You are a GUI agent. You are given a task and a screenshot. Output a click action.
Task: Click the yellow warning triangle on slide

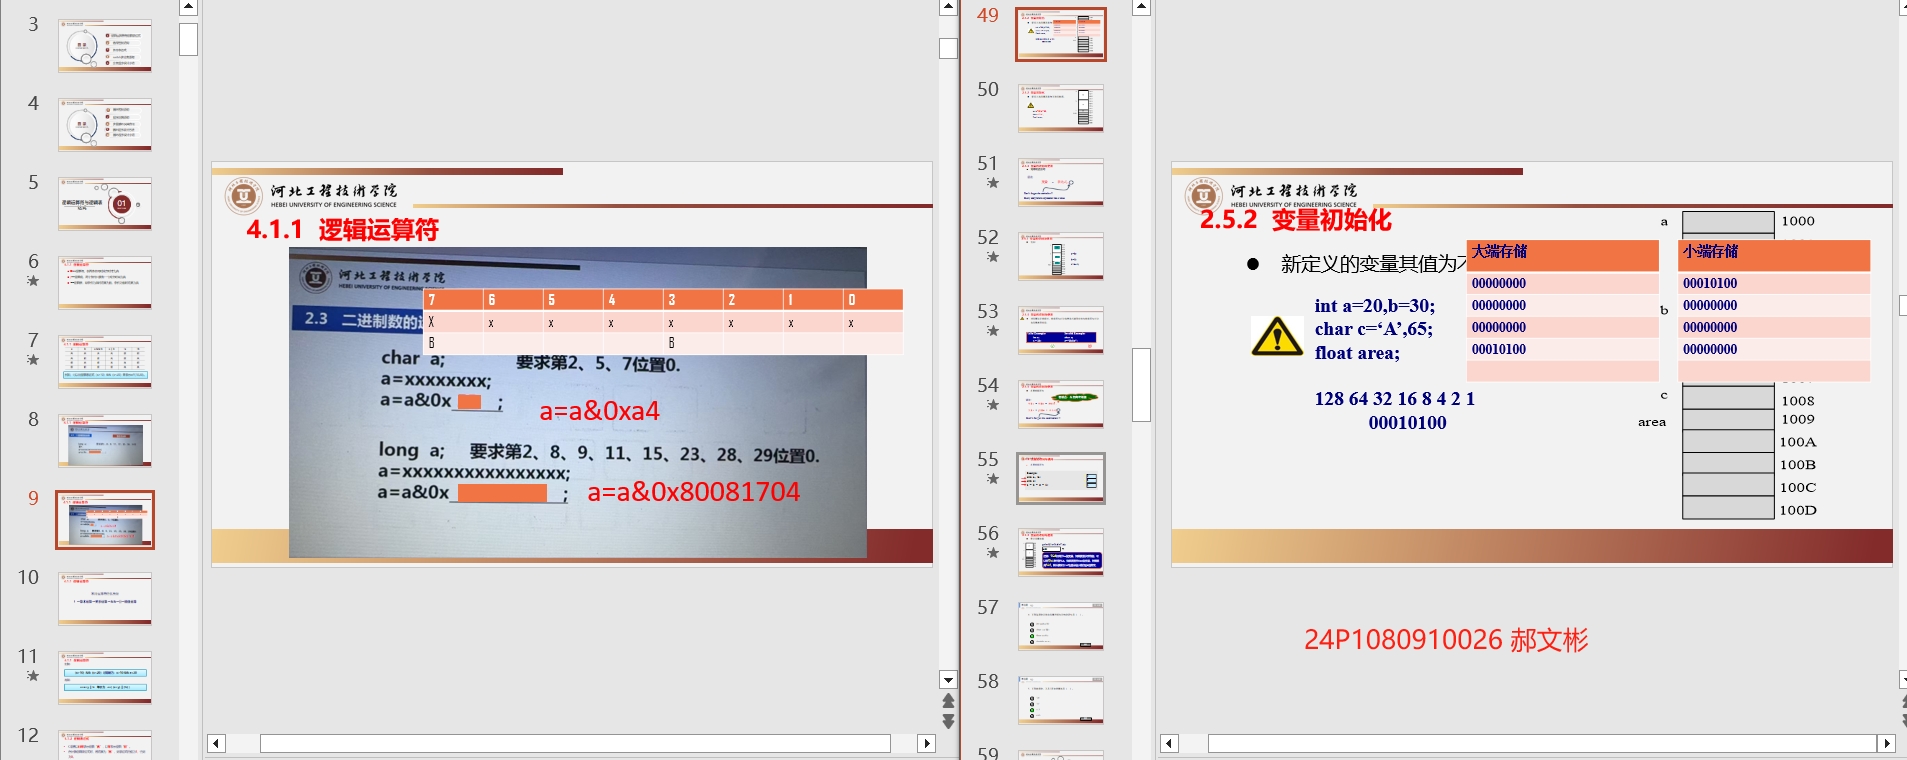[x=1277, y=337]
